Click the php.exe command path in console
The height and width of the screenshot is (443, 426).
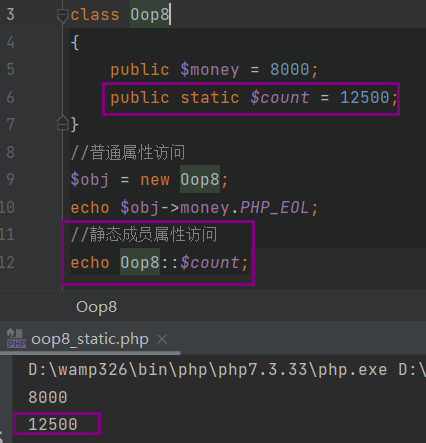point(208,370)
